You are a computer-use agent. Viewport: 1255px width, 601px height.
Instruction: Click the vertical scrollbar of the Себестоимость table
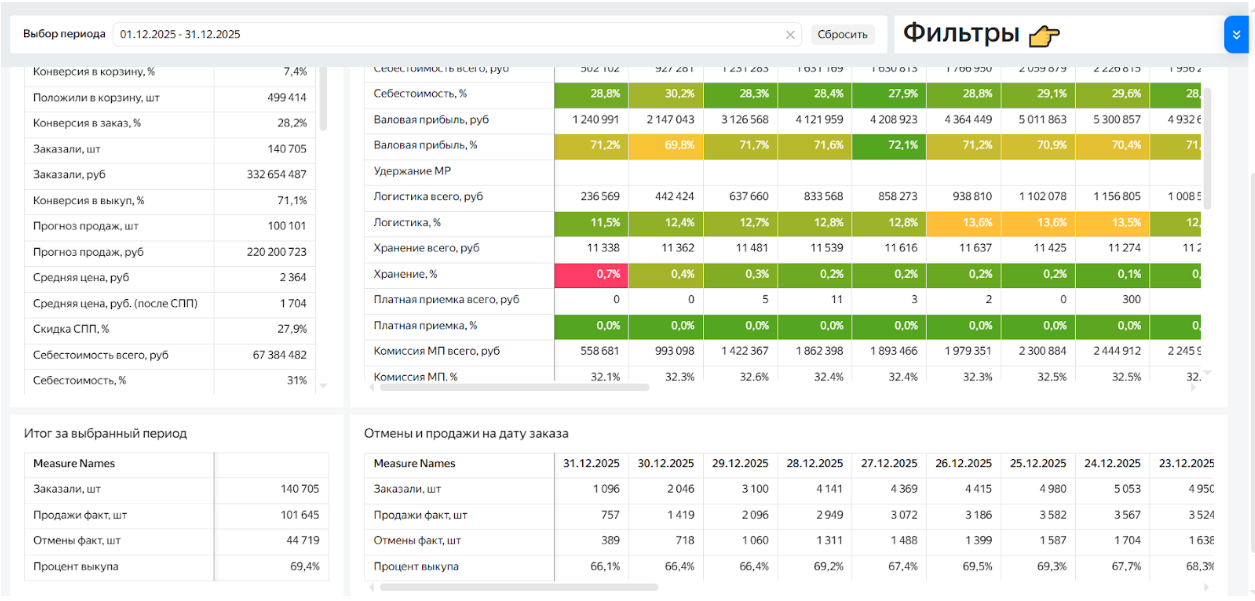tap(1206, 148)
